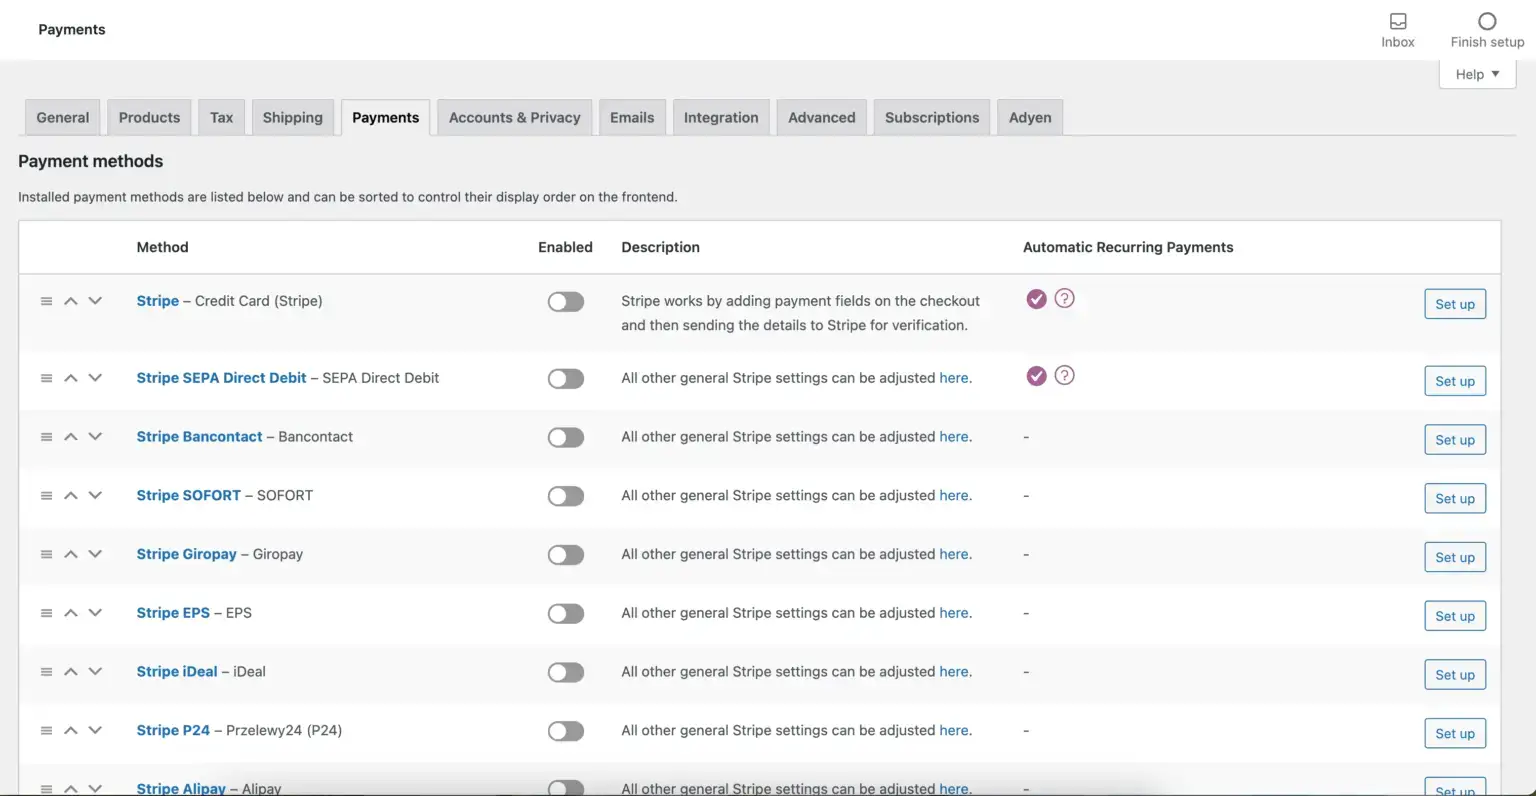The height and width of the screenshot is (796, 1536).
Task: Click Set up for Stripe SOFORT
Action: 1455,499
